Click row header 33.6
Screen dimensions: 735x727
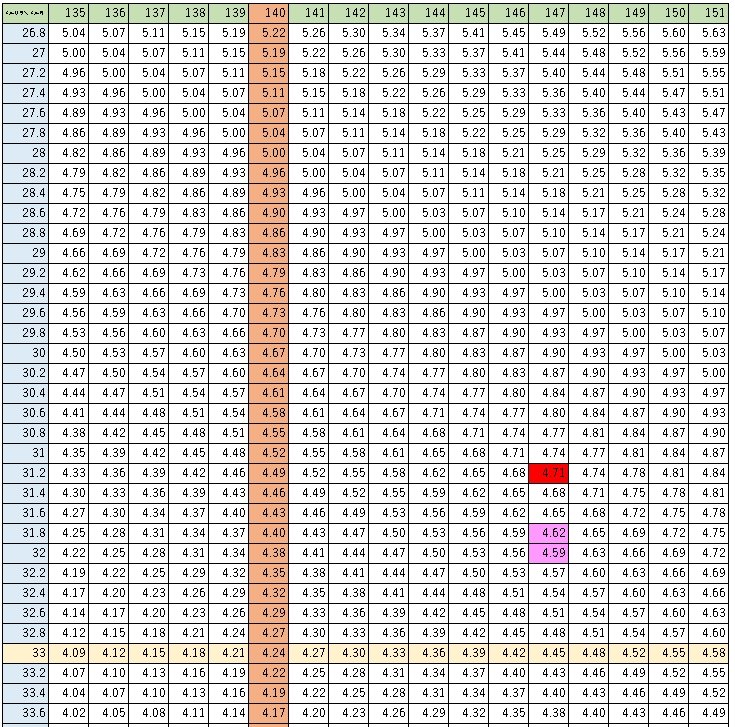click(25, 713)
